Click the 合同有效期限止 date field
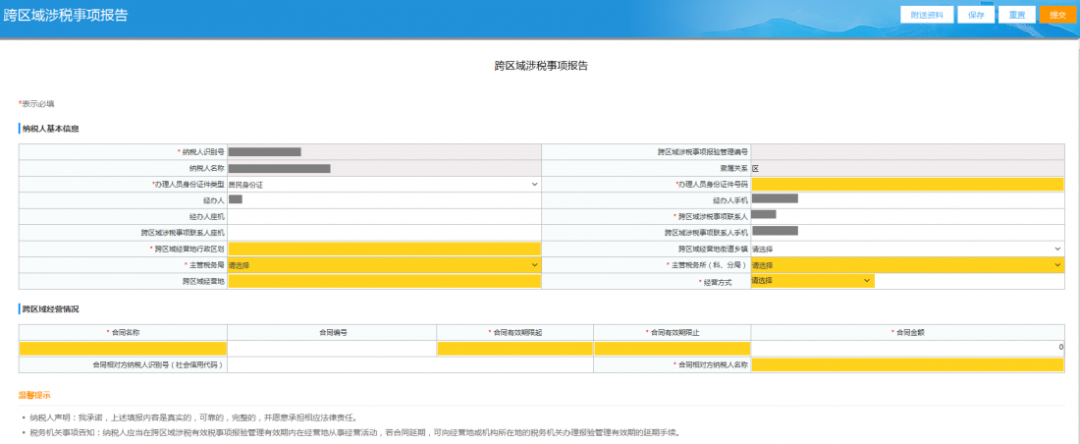The height and width of the screenshot is (444, 1080). [672, 348]
